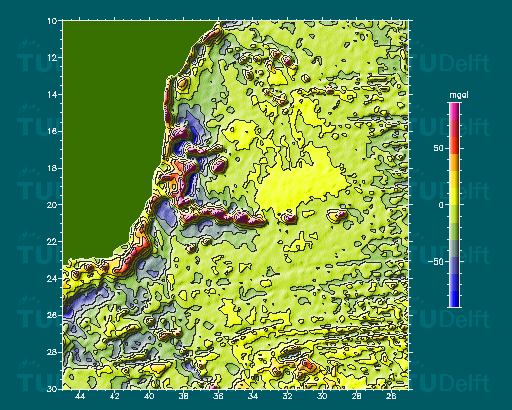The width and height of the screenshot is (512, 410).
Task: Pick the gray segment of the color bar
Action: pos(455,248)
